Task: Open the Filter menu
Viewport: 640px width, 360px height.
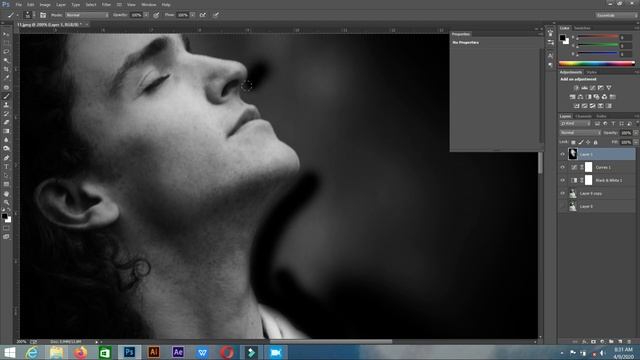Action: click(106, 4)
